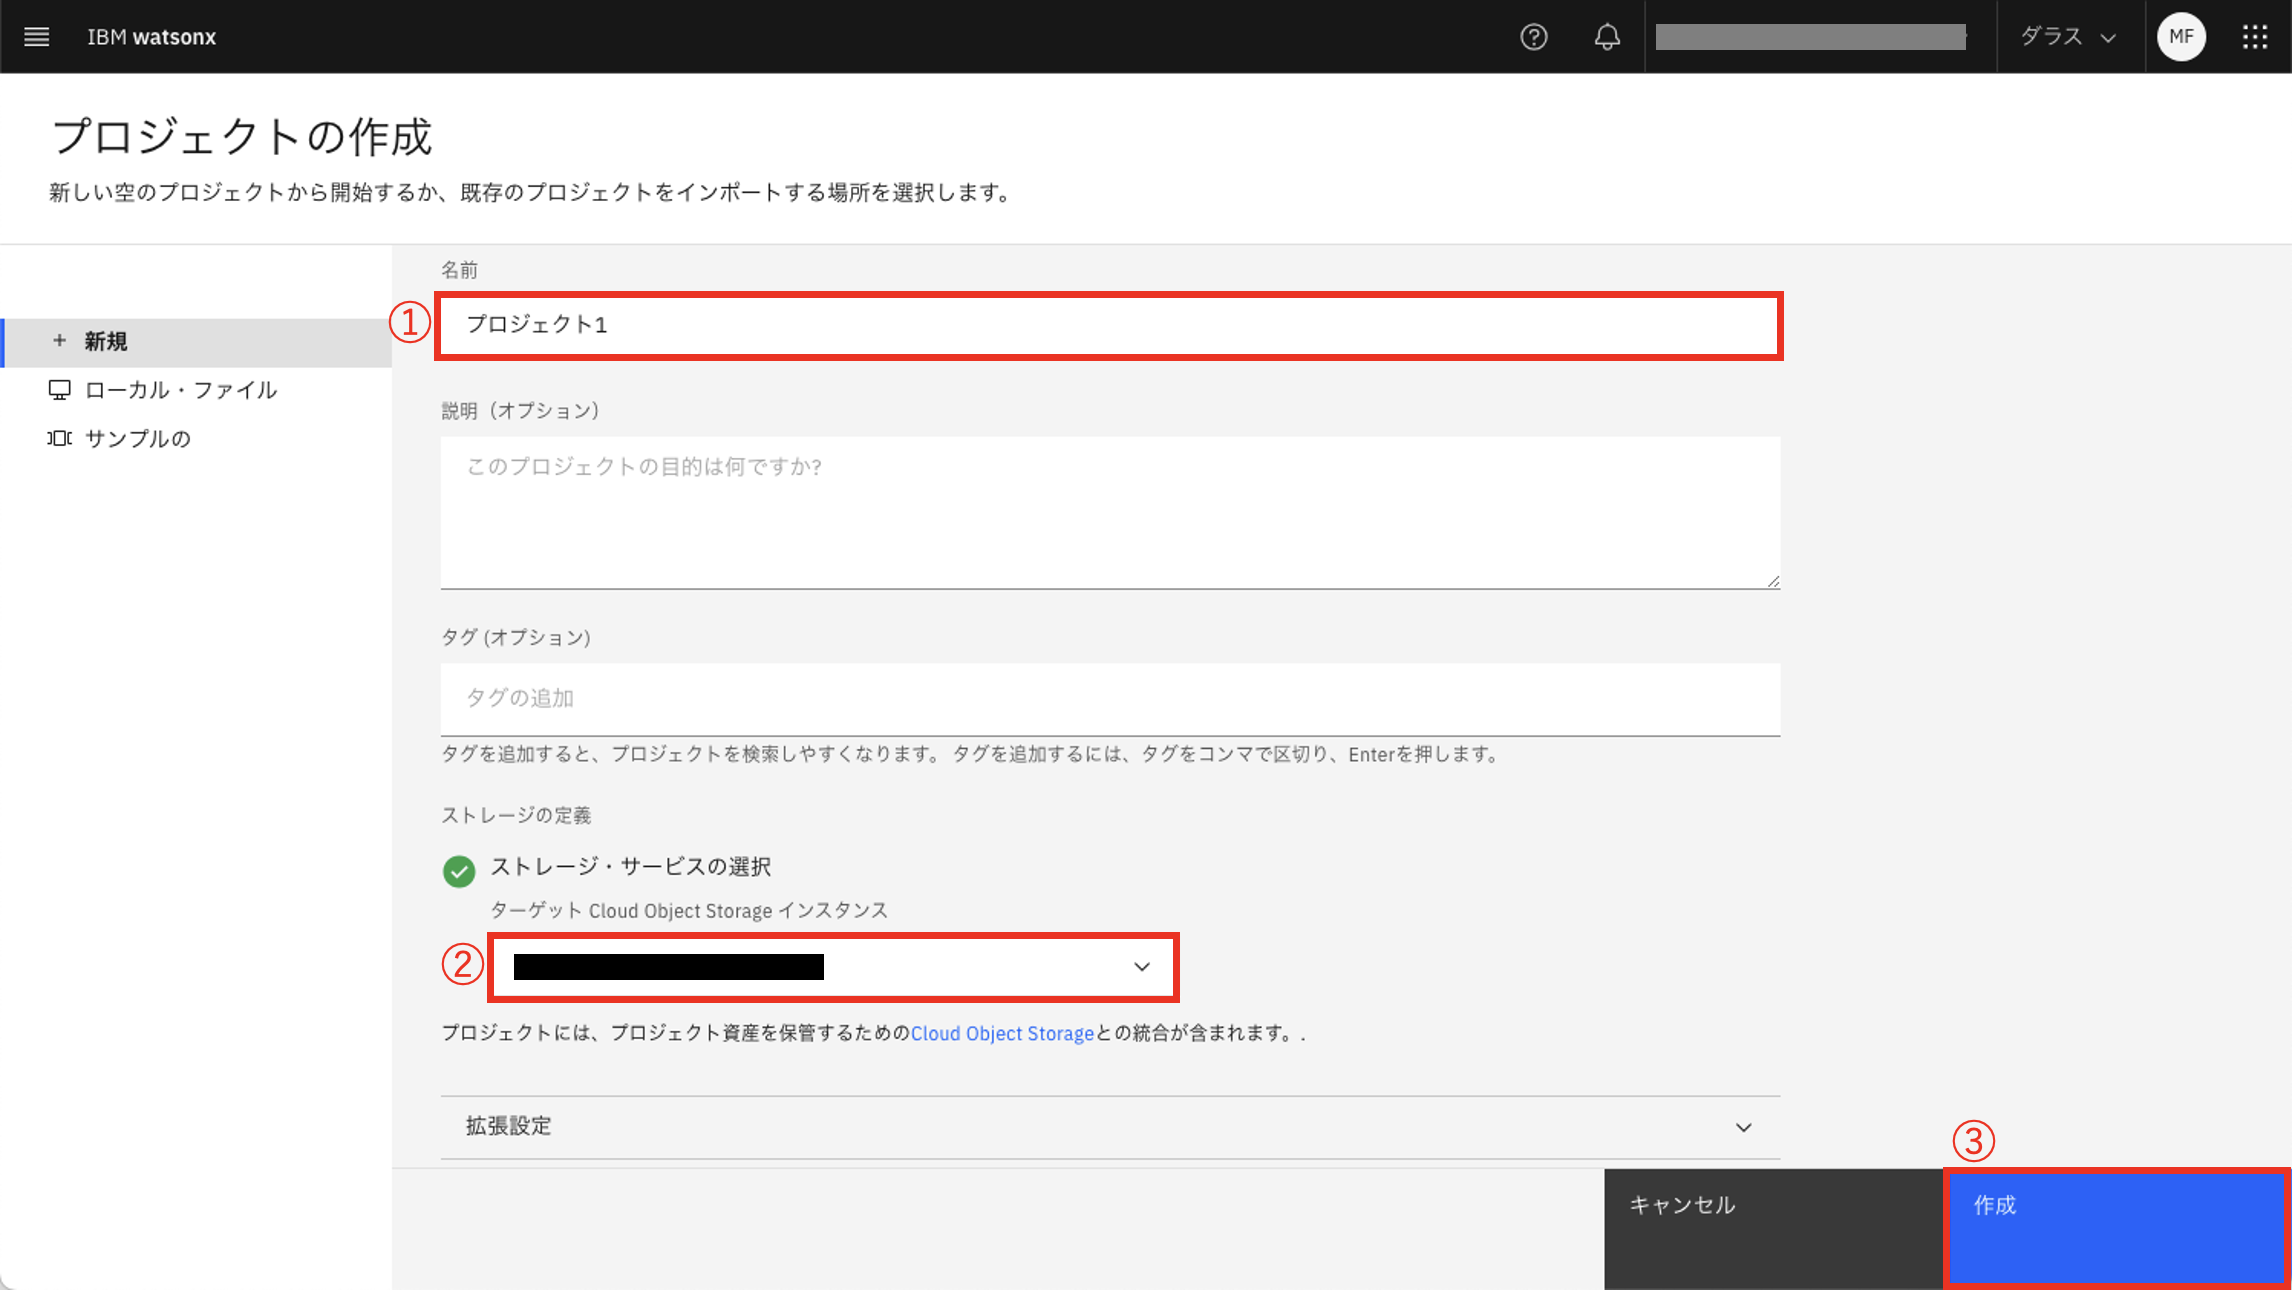2294x1290 pixels.
Task: Open the hamburger navigation menu
Action: [x=37, y=37]
